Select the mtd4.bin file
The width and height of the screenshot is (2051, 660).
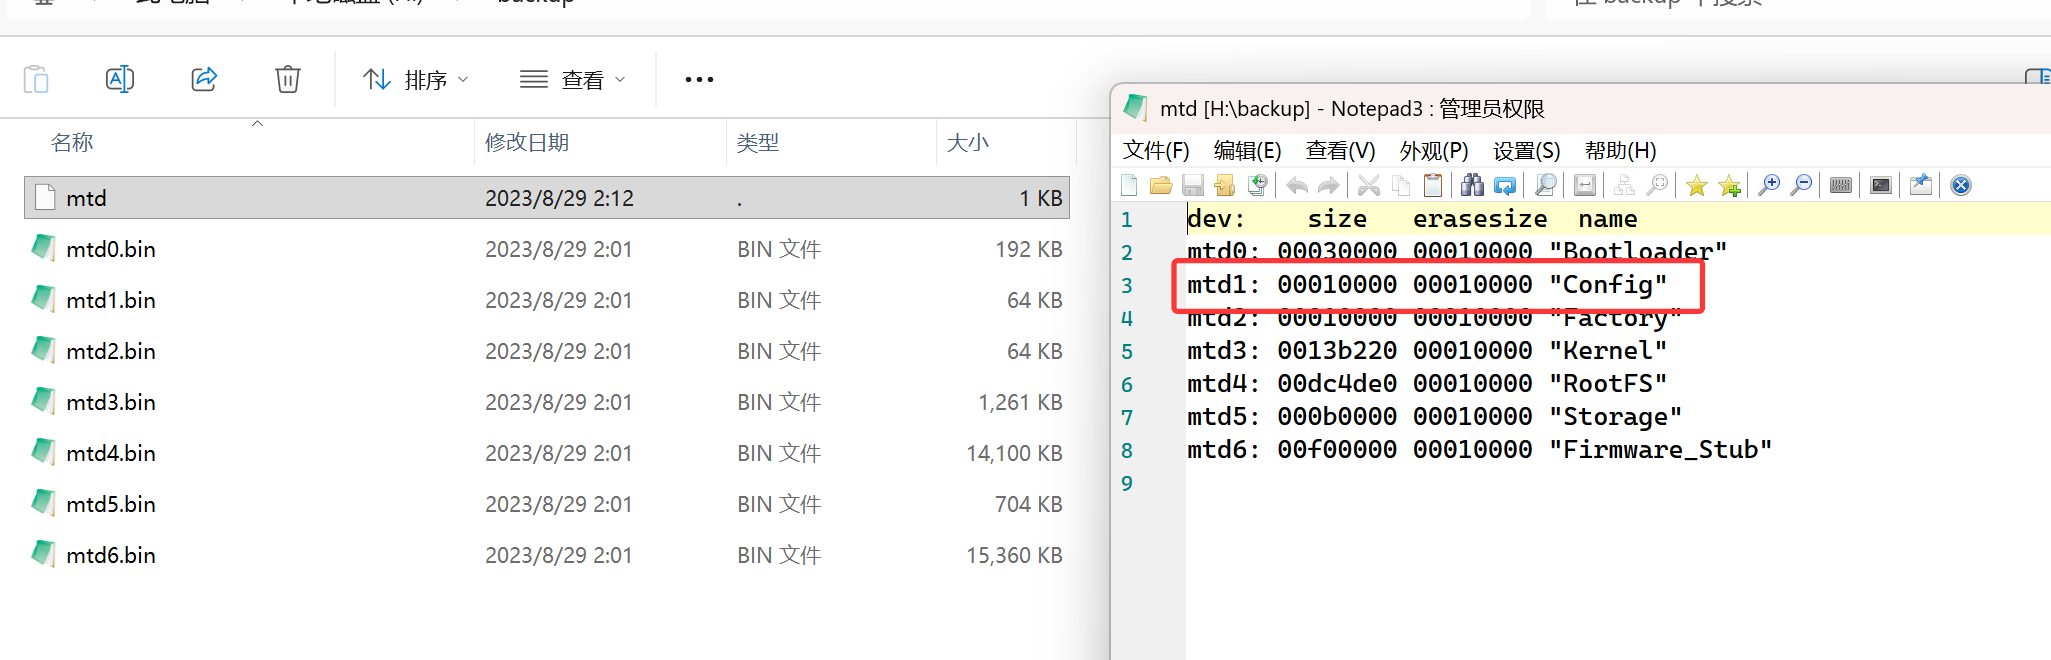(x=547, y=453)
